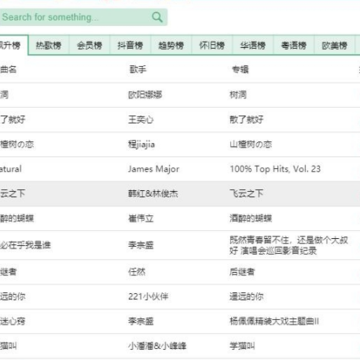Viewport: 360px width, 360px height.
Task: Click the 专辑 column header
Action: (240, 69)
